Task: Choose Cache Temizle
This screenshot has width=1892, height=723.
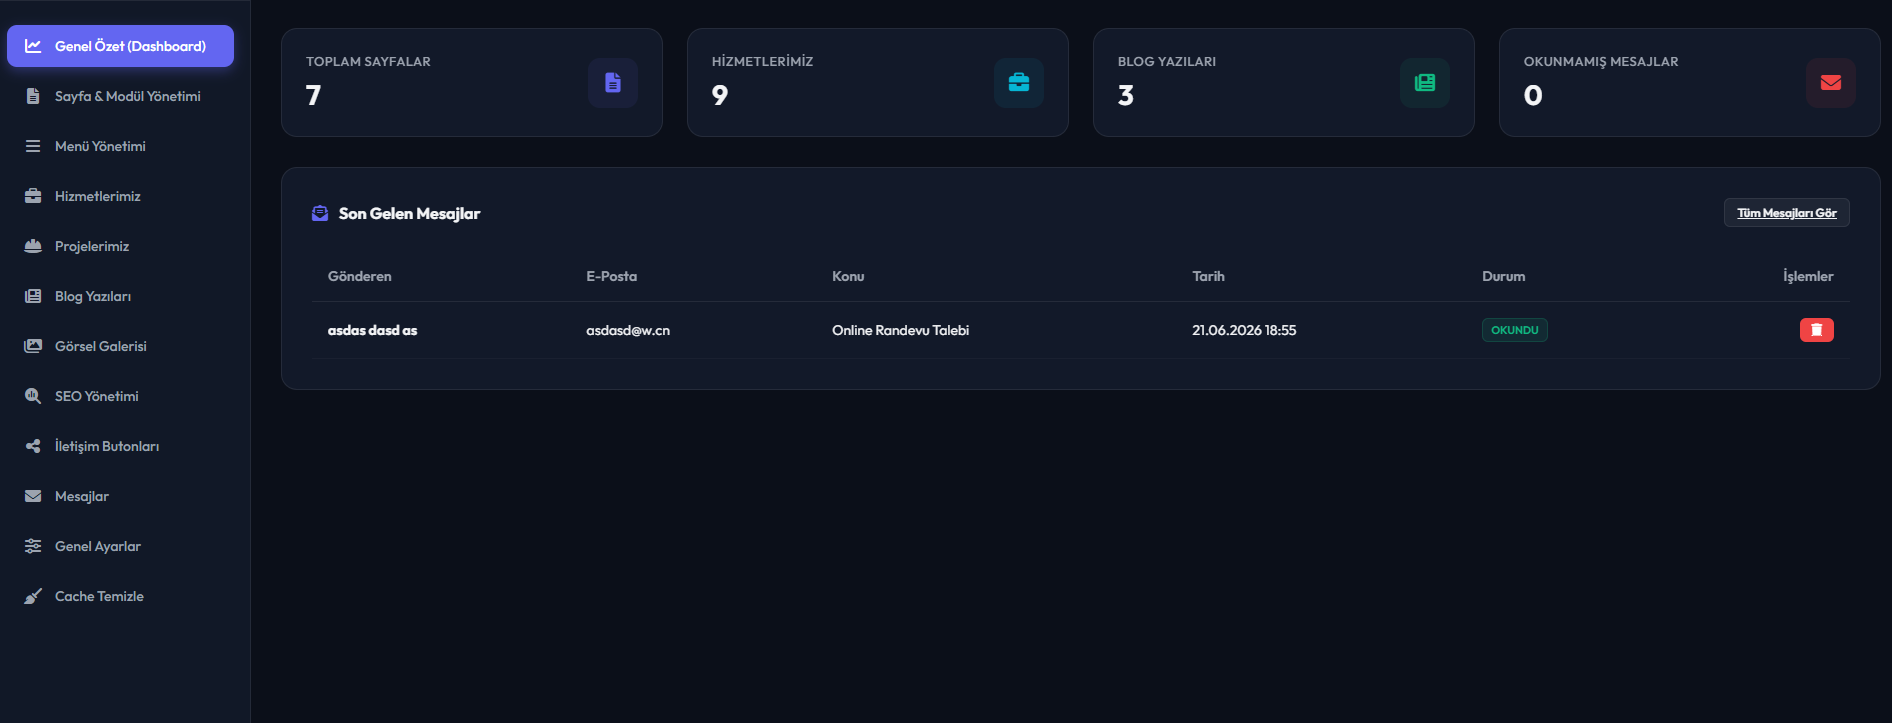Action: point(120,596)
